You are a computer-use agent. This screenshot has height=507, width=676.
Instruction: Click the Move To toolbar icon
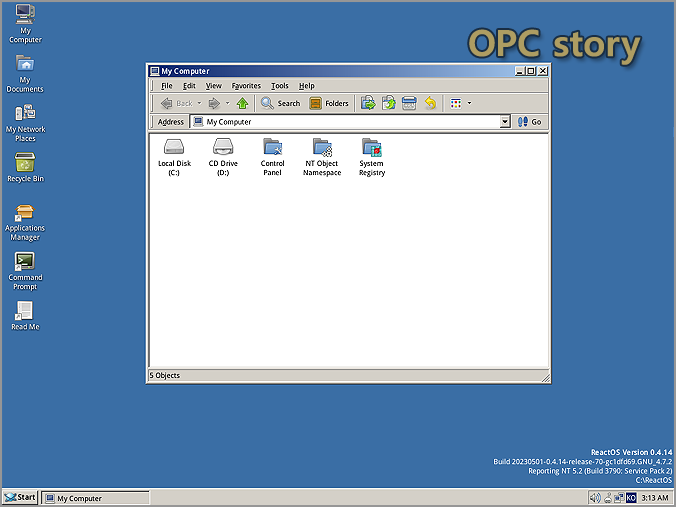(368, 103)
